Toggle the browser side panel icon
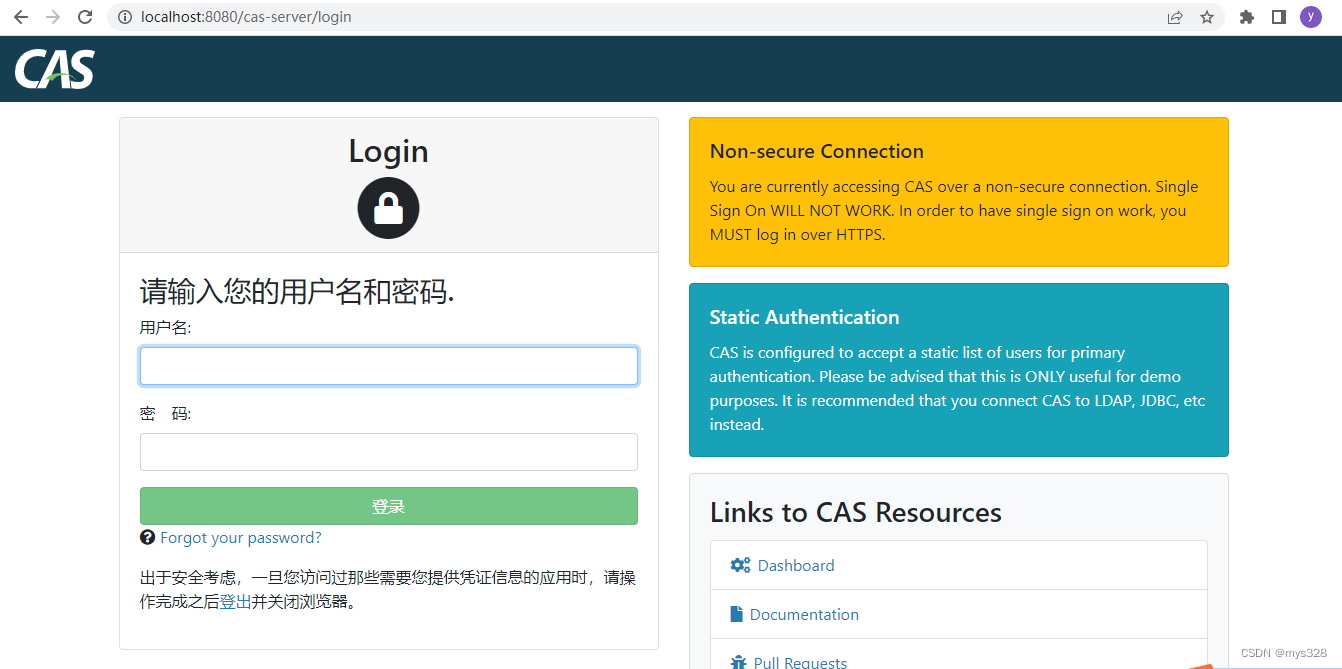The image size is (1342, 669). point(1278,17)
